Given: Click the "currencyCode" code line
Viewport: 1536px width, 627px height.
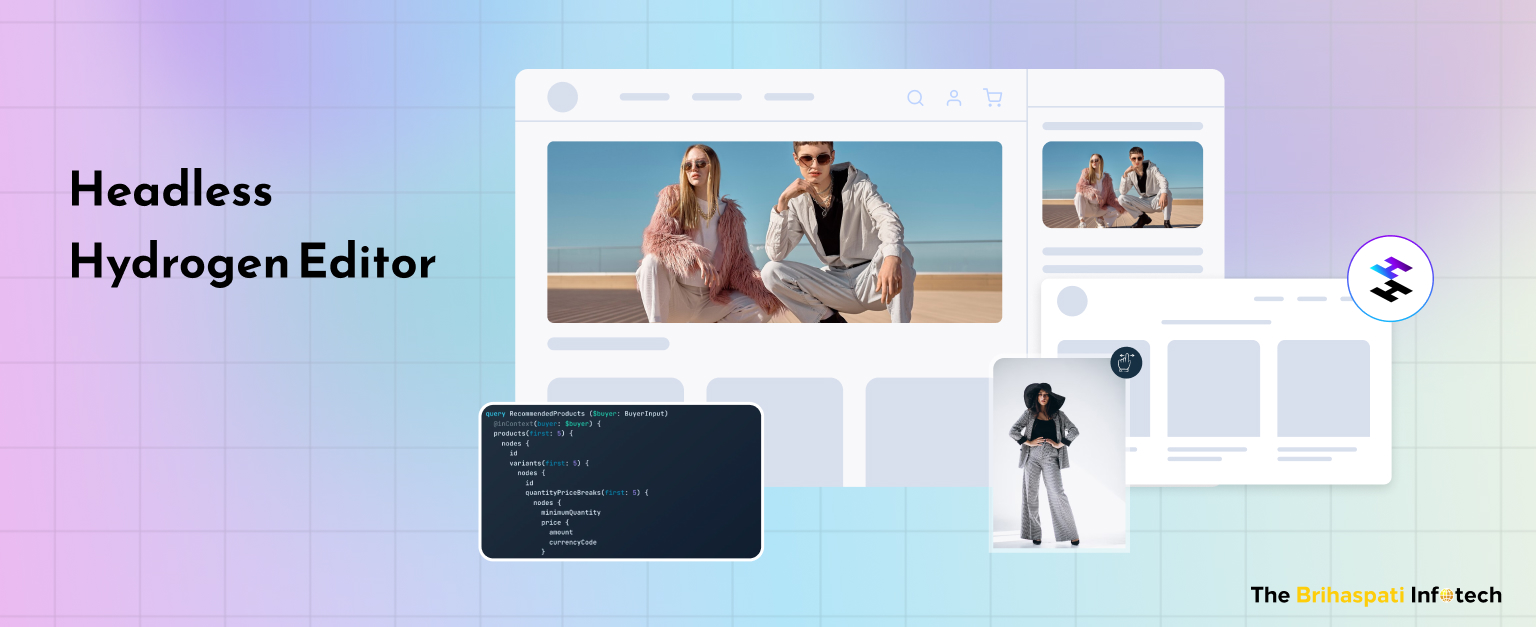Looking at the screenshot, I should pos(573,542).
